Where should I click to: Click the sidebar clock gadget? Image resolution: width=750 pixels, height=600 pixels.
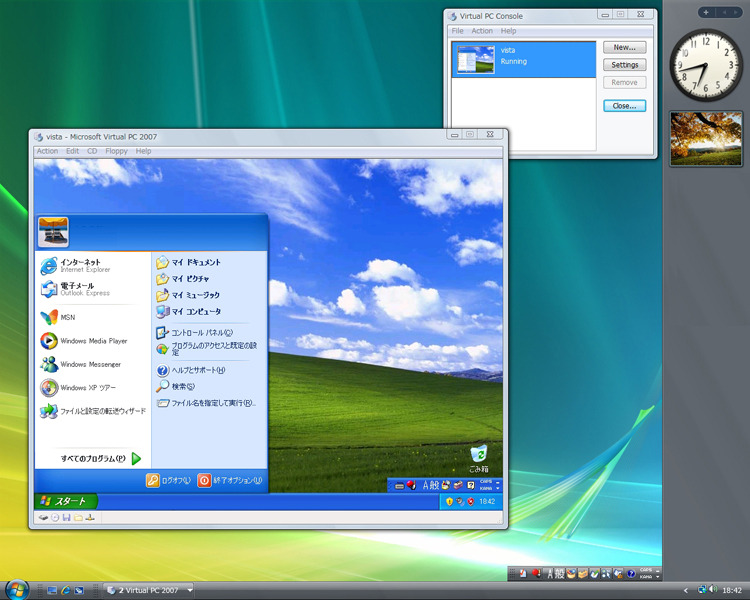click(x=706, y=65)
